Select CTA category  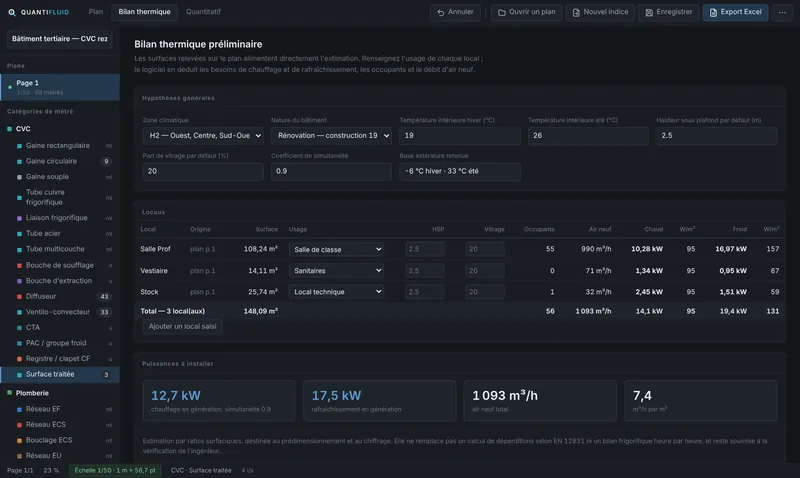(x=60, y=328)
